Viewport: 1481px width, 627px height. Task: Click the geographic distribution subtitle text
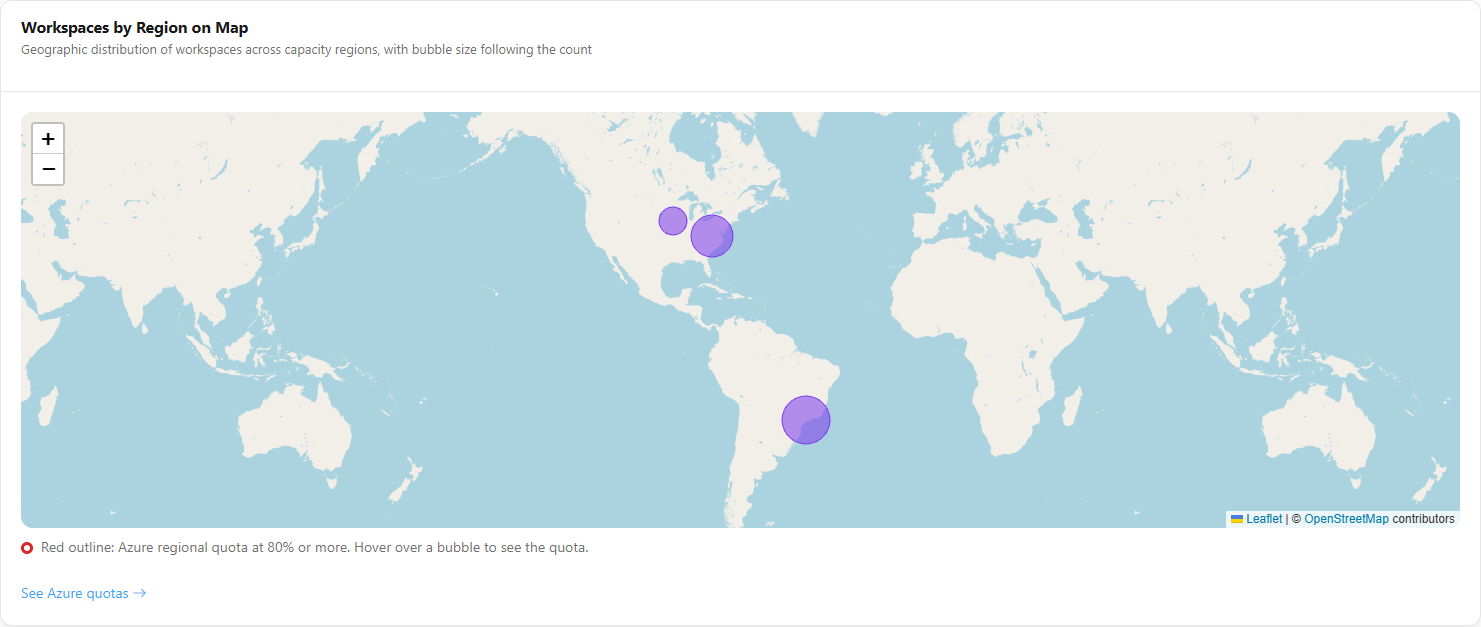[x=306, y=50]
